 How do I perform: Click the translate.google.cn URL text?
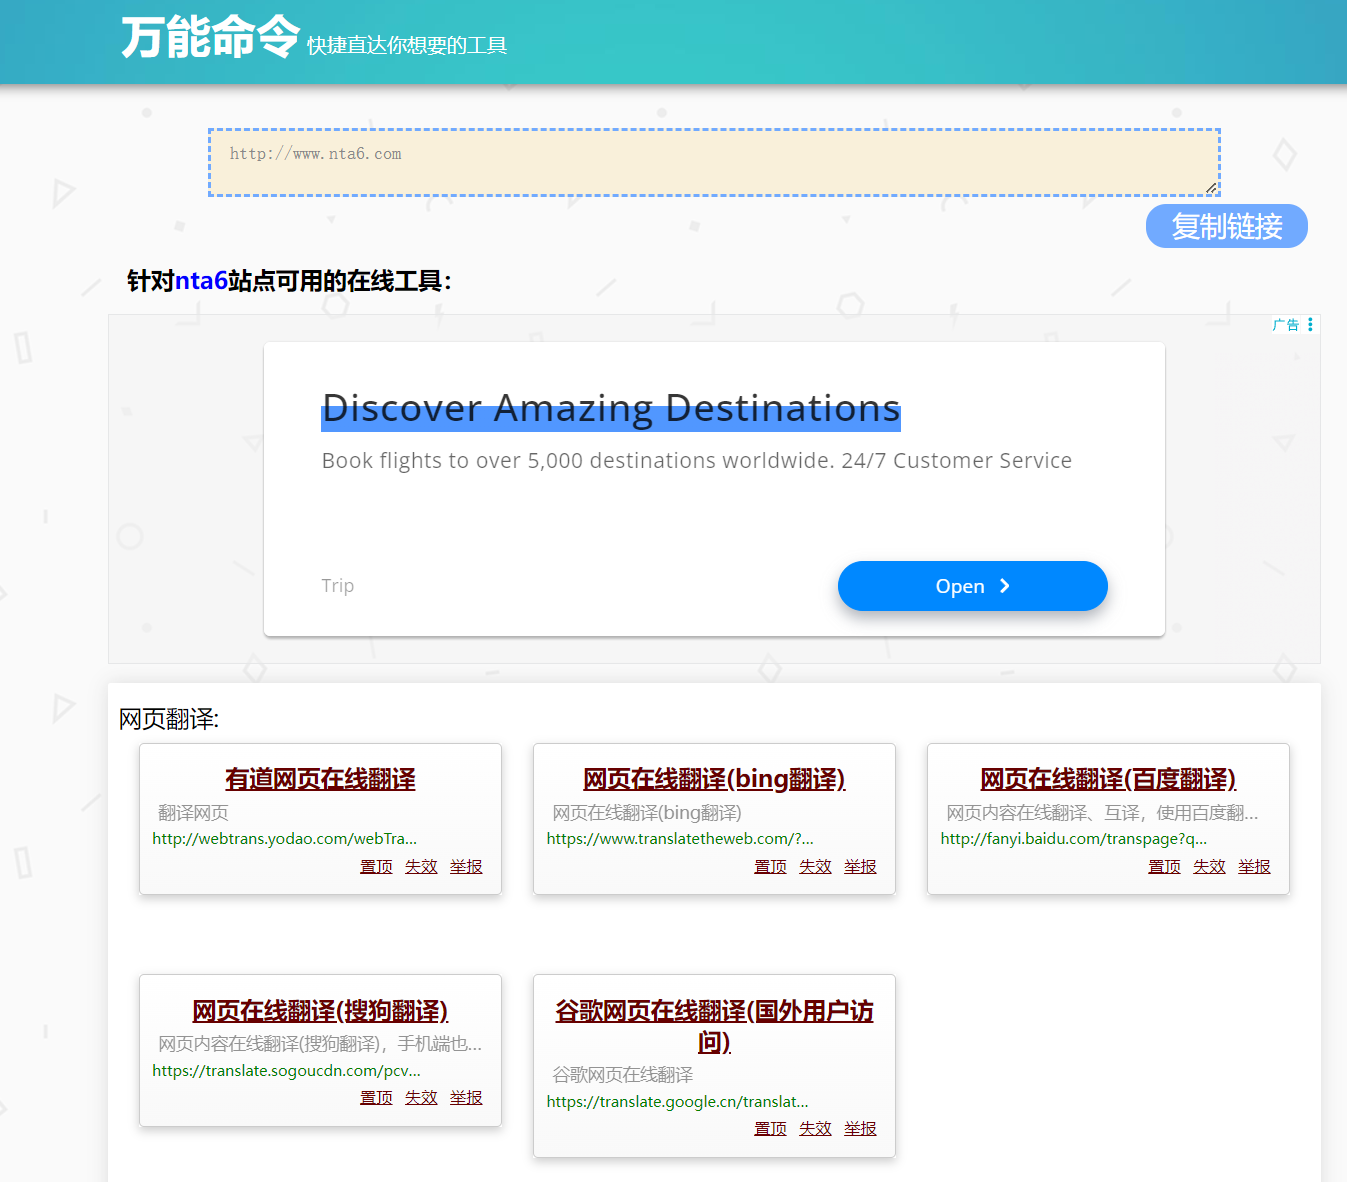[x=677, y=1102]
